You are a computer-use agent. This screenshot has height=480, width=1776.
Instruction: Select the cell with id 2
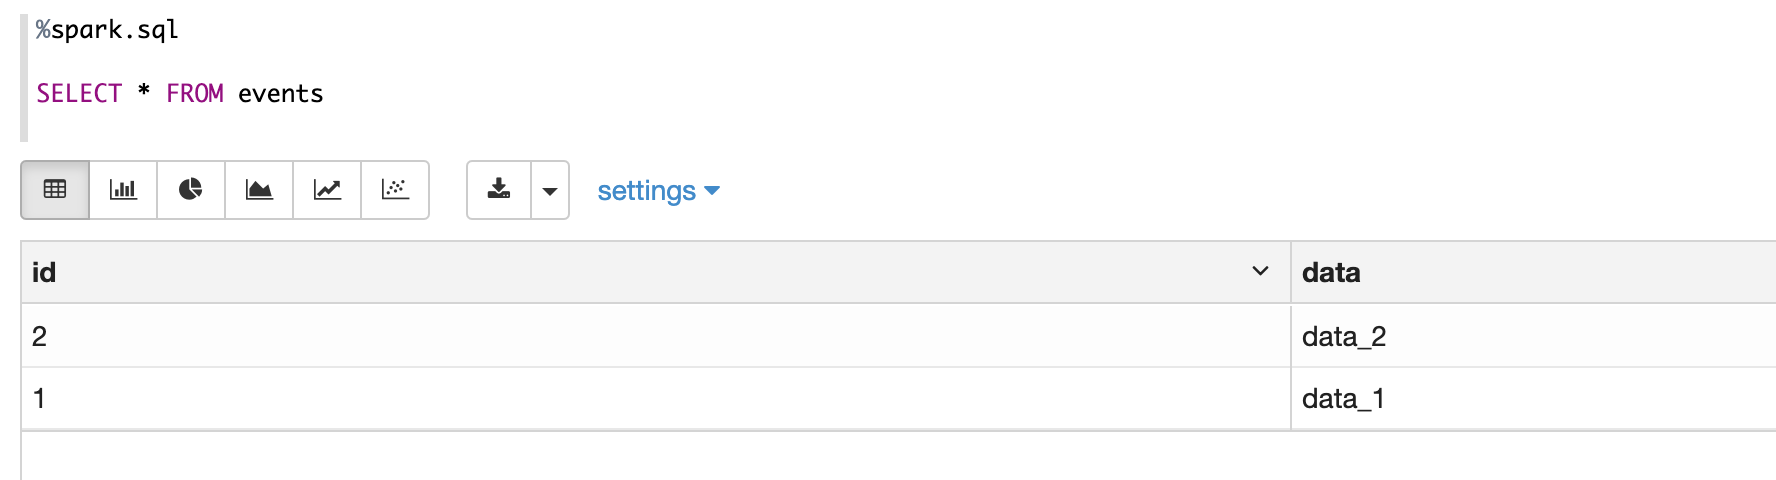pos(40,336)
